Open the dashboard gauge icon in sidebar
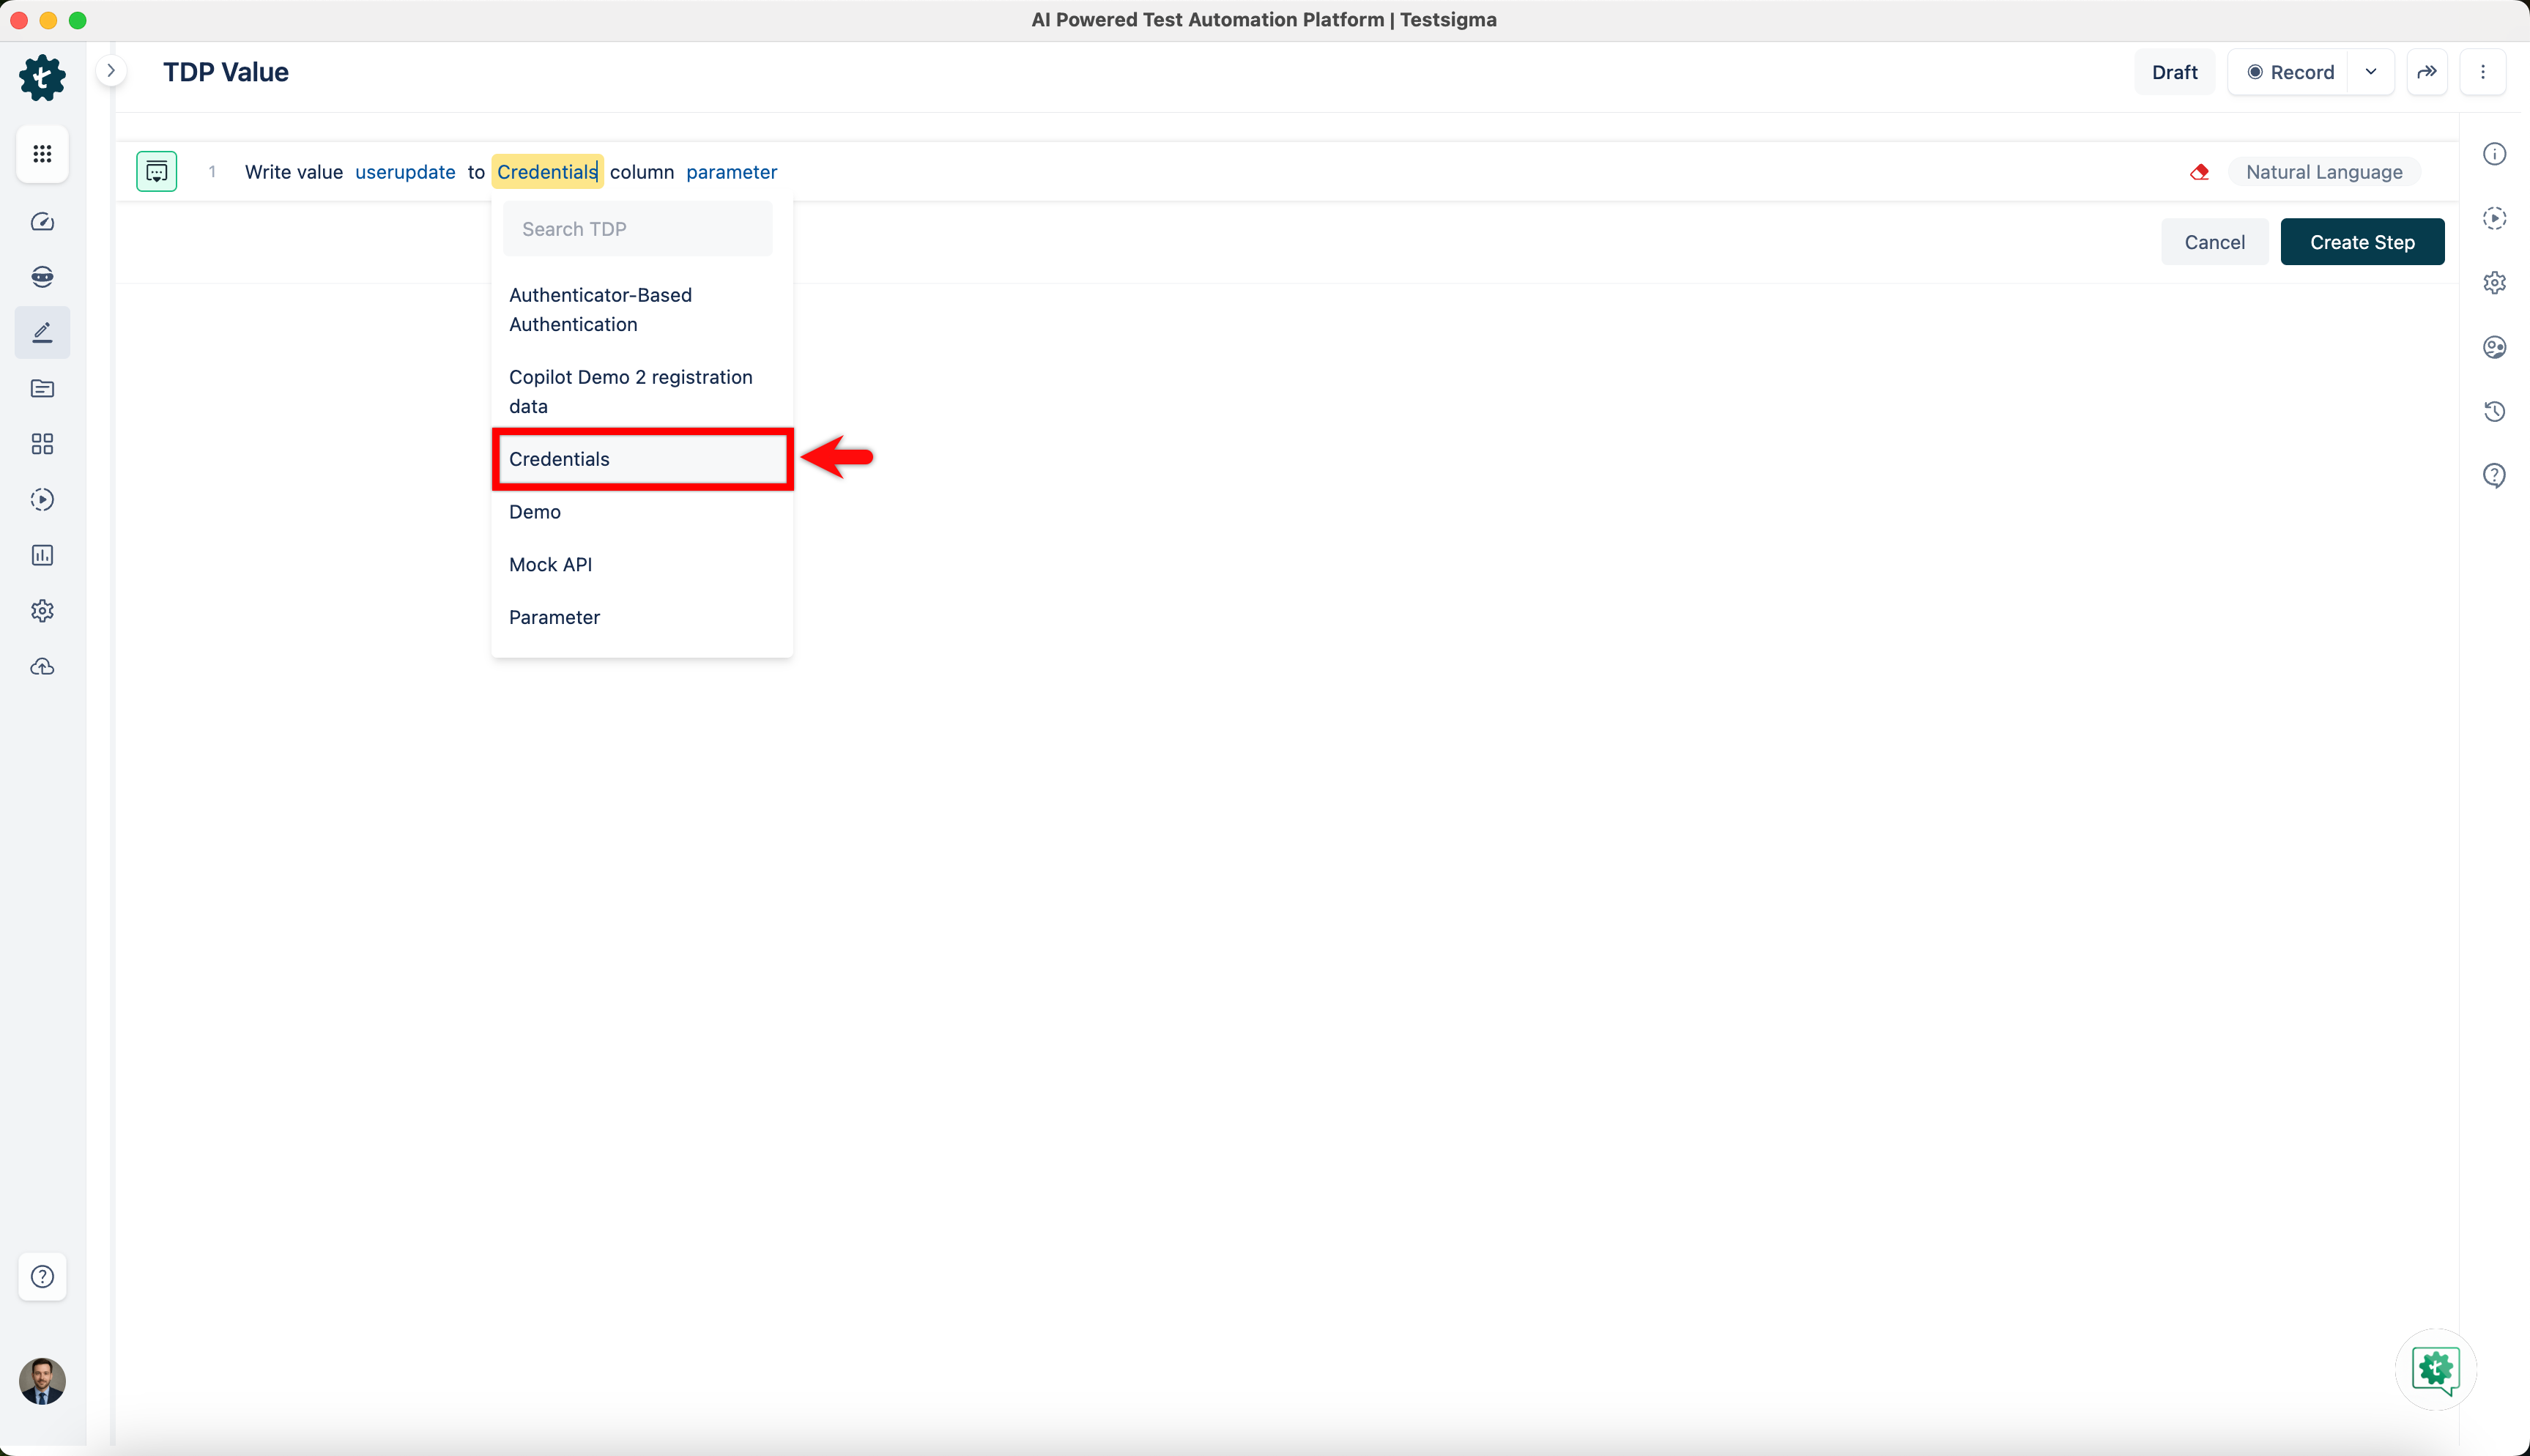The image size is (2530, 1456). pos(42,222)
